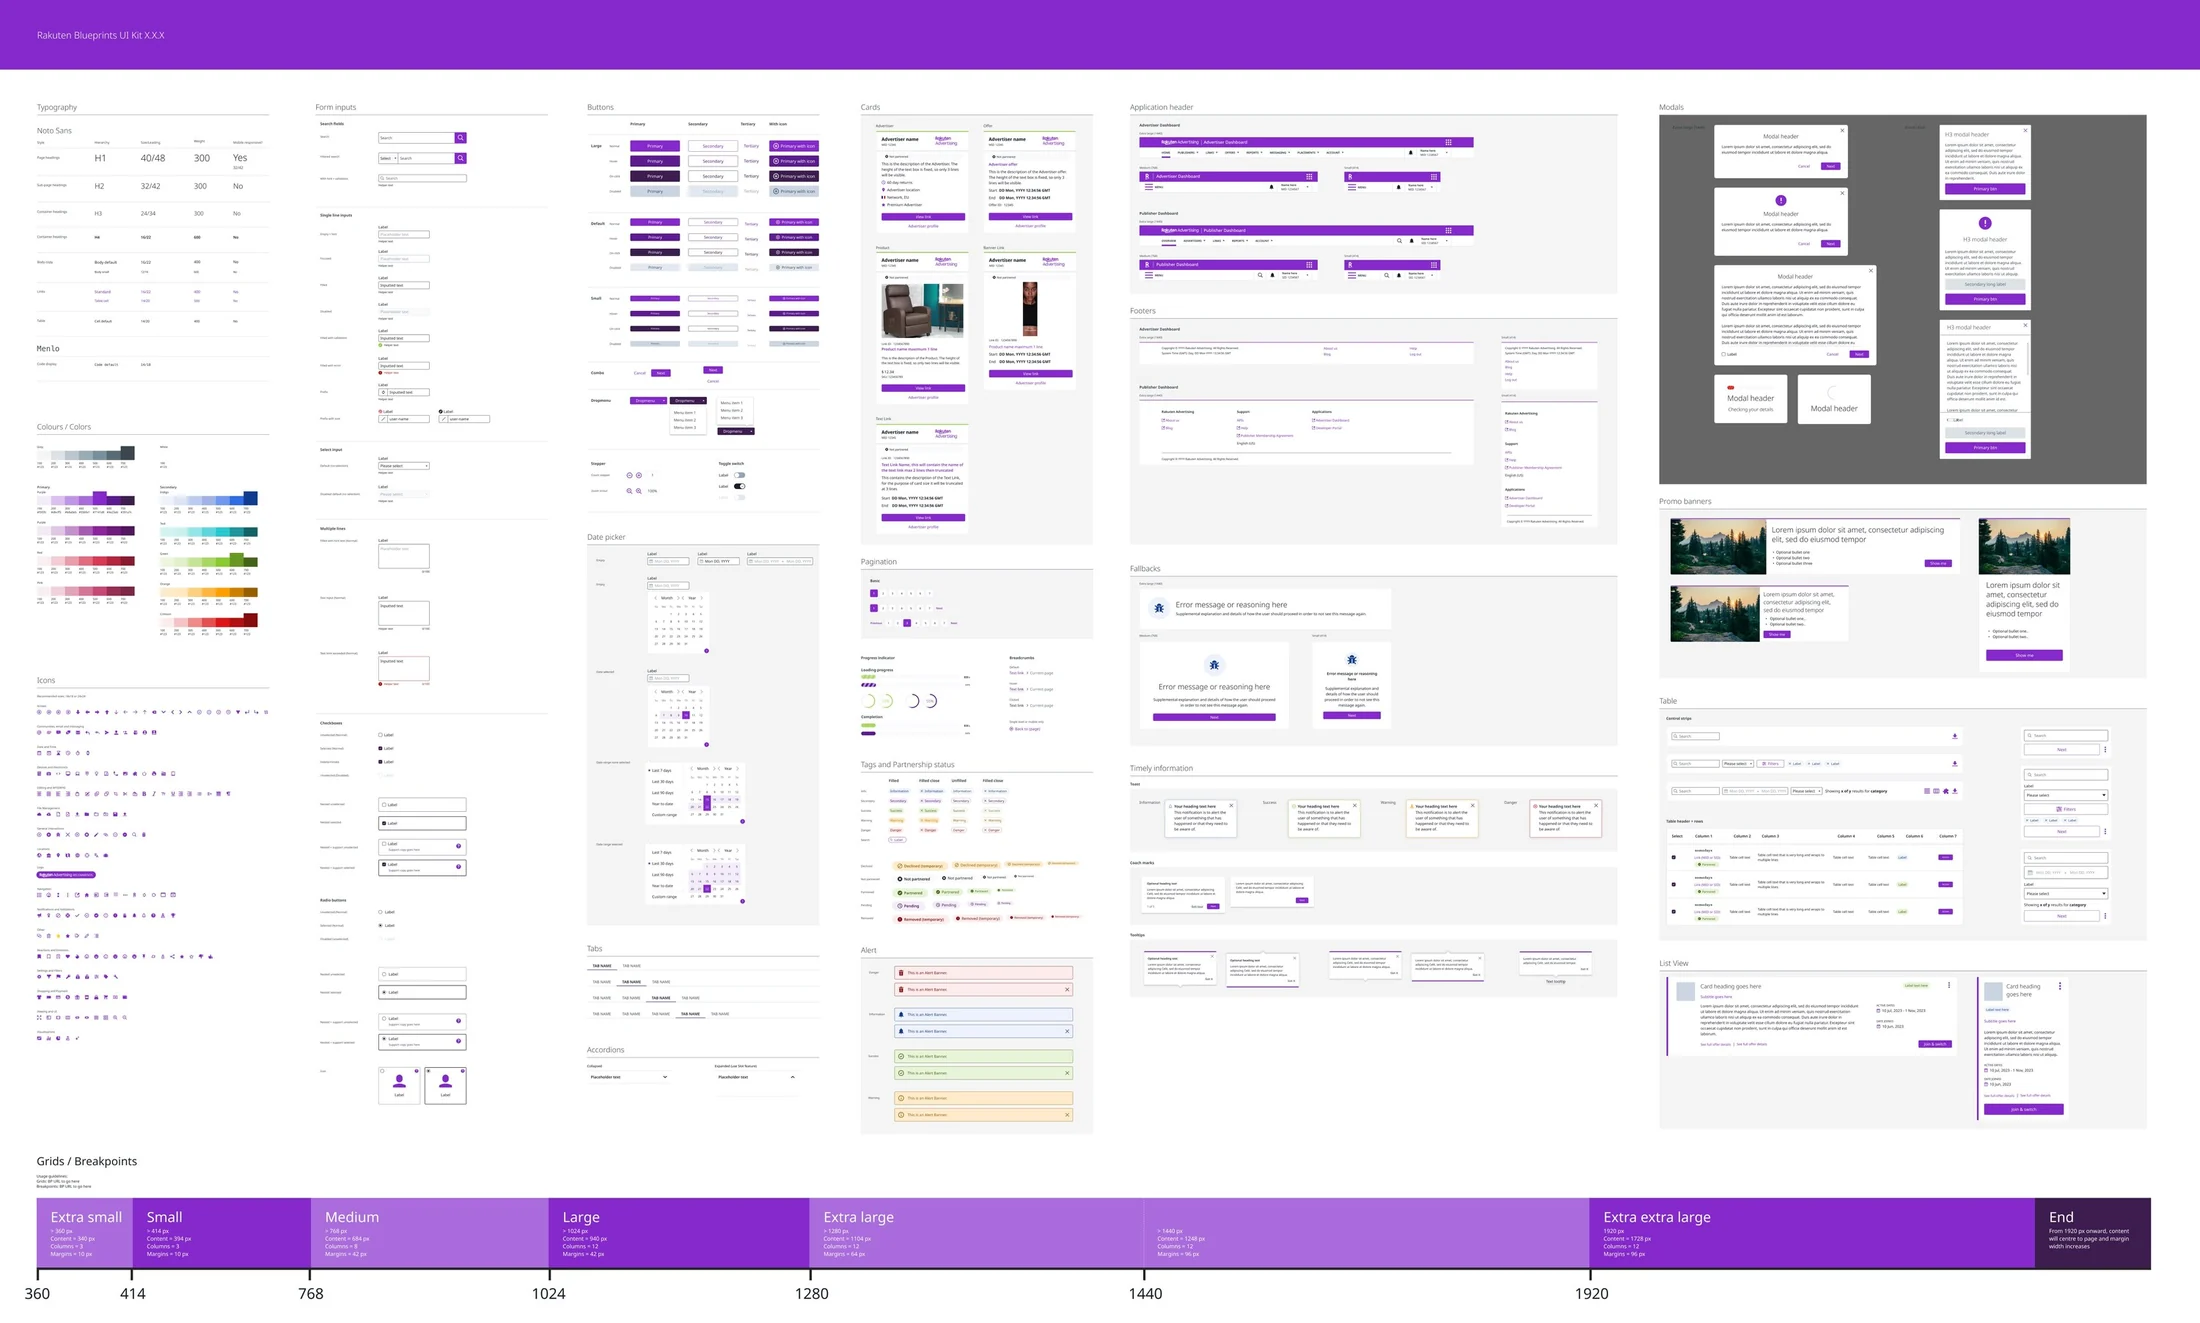Select the final tab in the five-tab row
This screenshot has width=2200, height=1323.
720,1014
